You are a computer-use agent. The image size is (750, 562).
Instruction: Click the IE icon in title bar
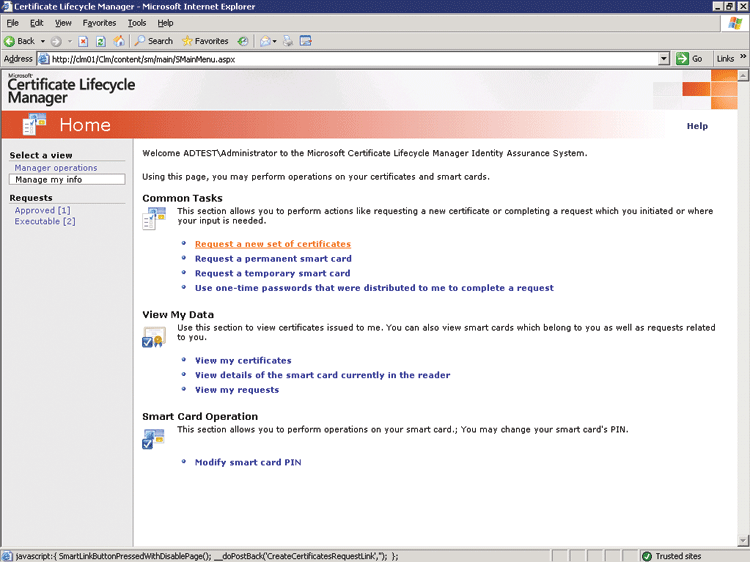[x=6, y=6]
